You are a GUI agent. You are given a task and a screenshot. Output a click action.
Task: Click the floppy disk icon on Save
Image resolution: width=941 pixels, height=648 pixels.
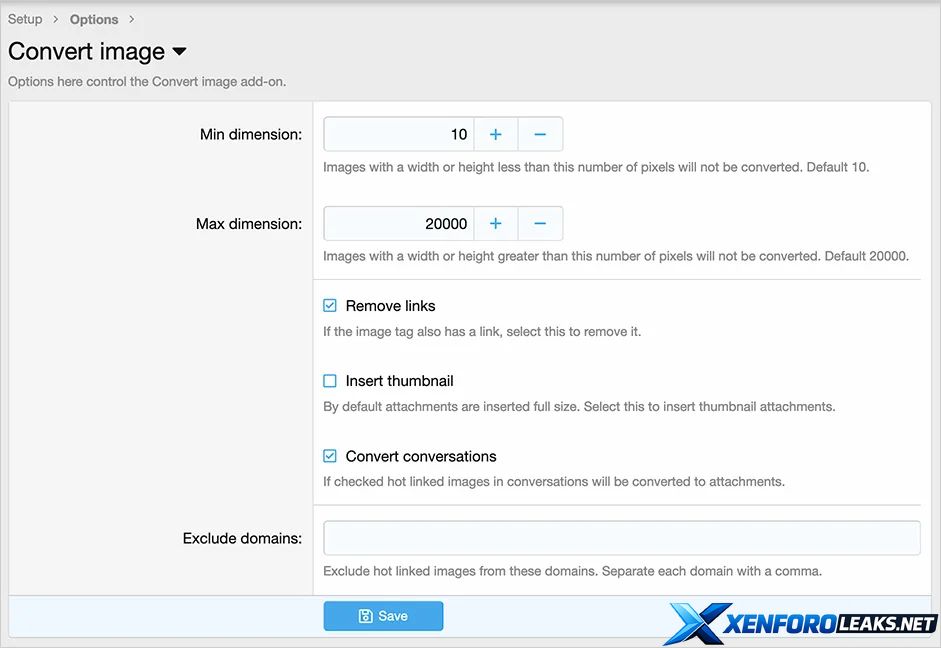click(x=365, y=616)
